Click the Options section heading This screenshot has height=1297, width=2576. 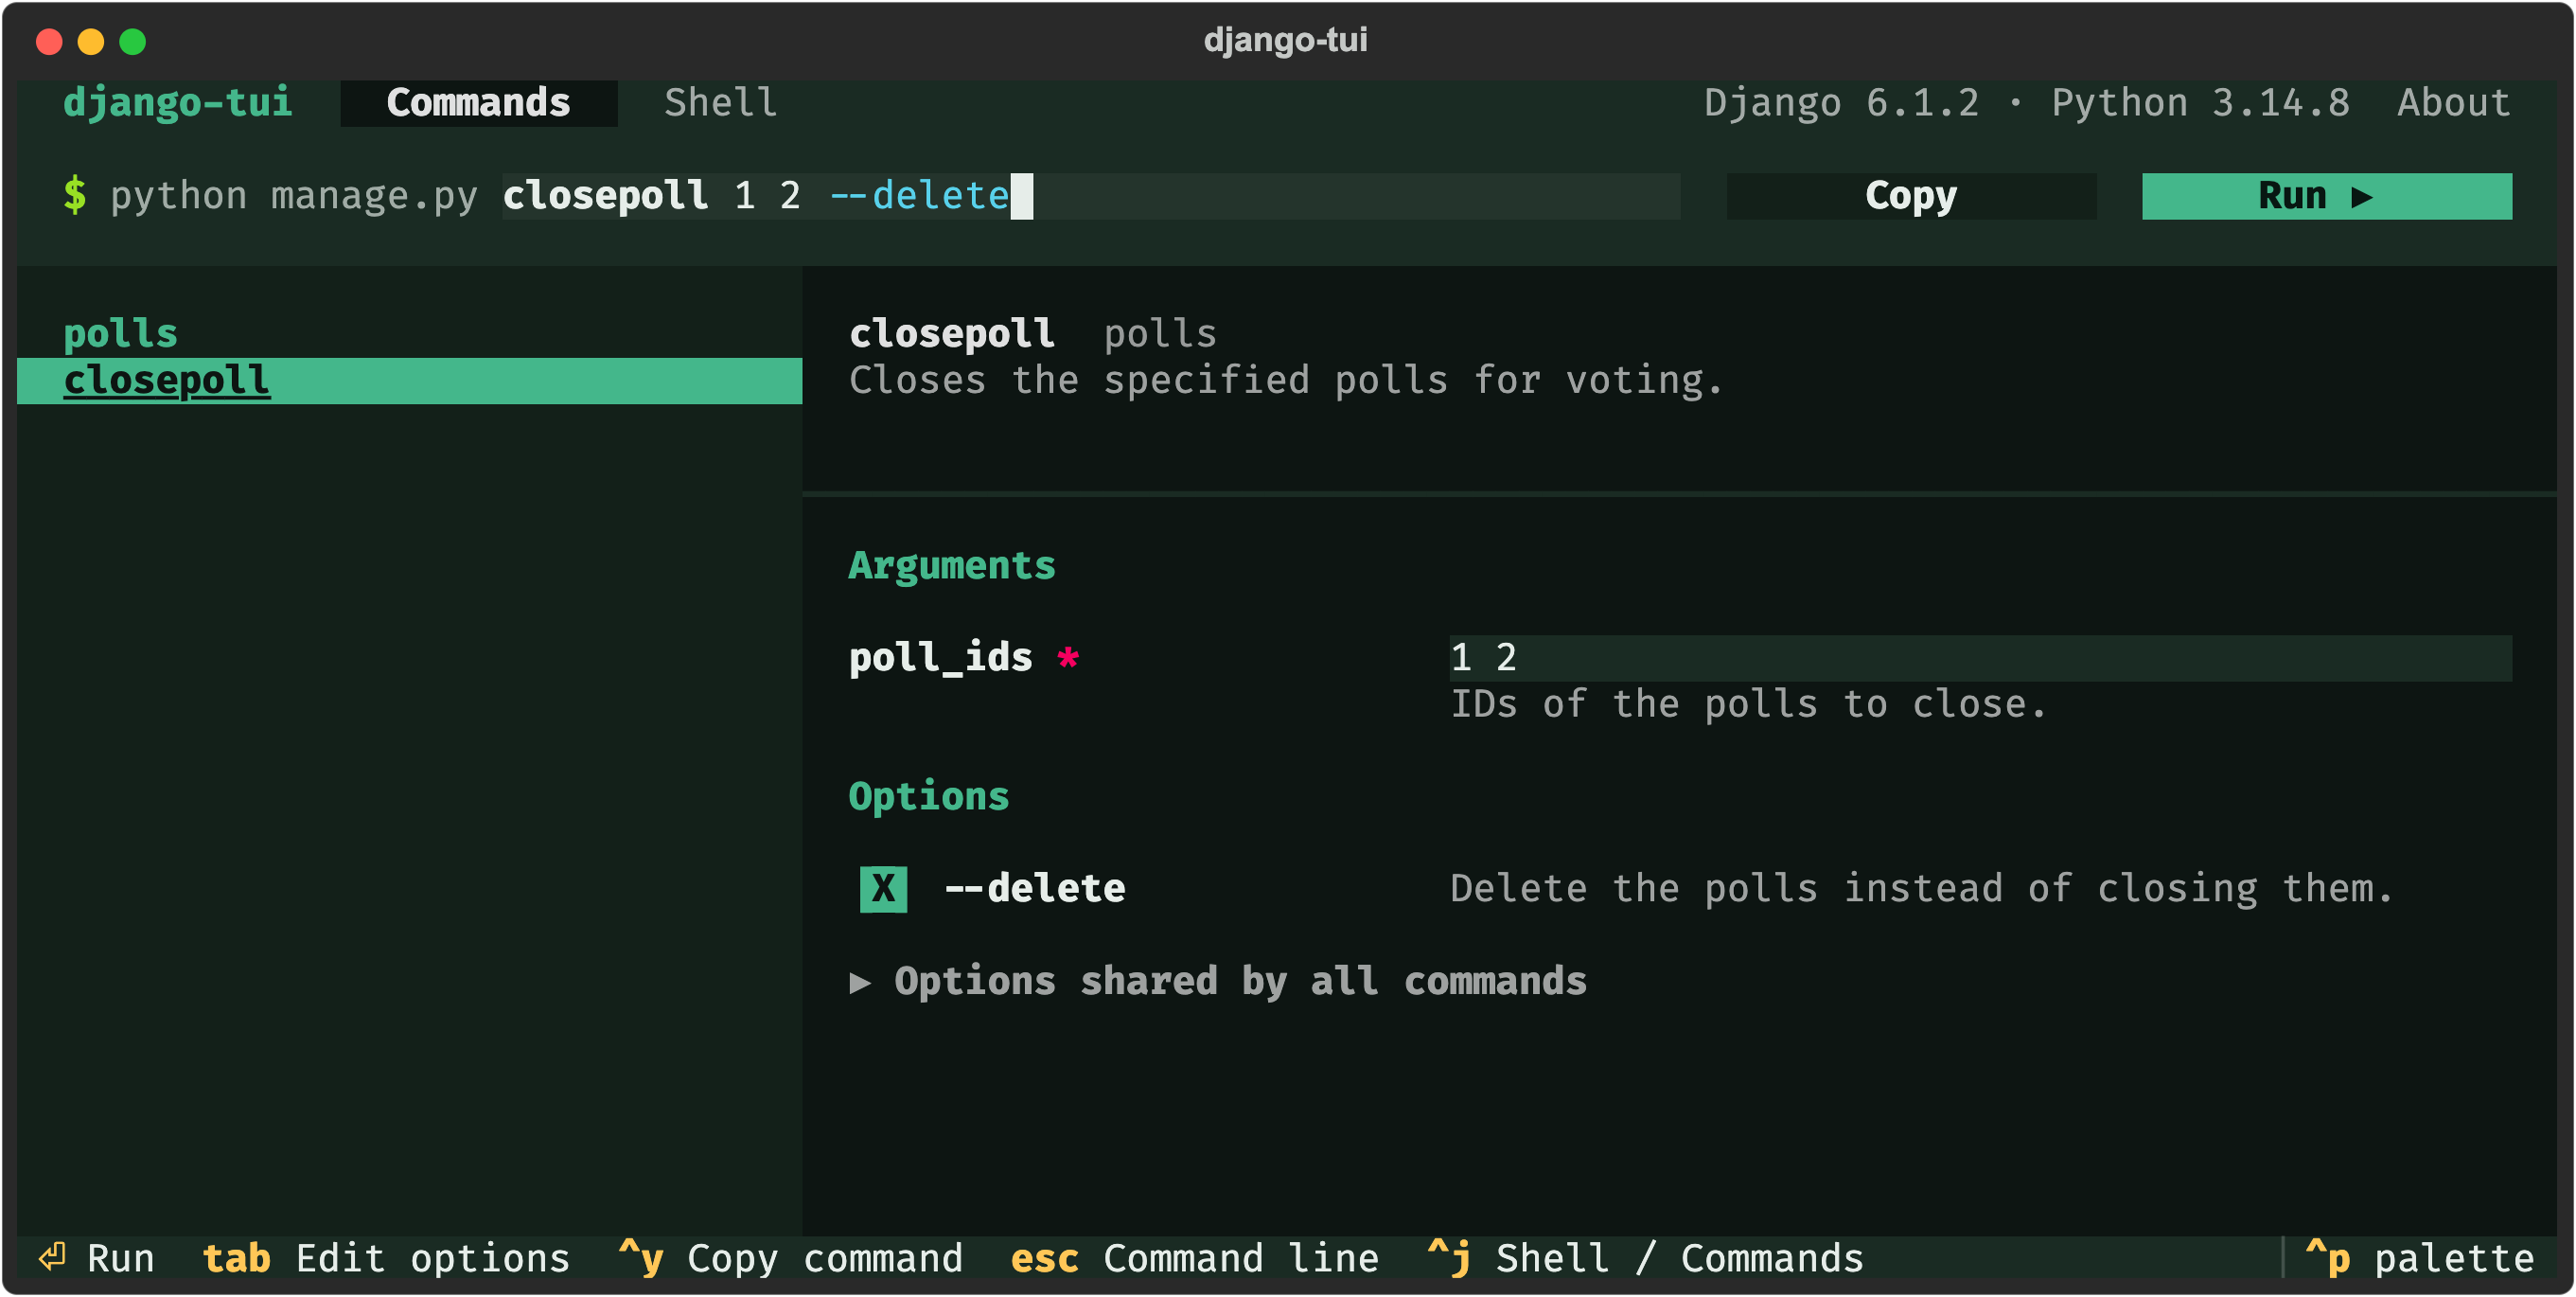tap(929, 797)
